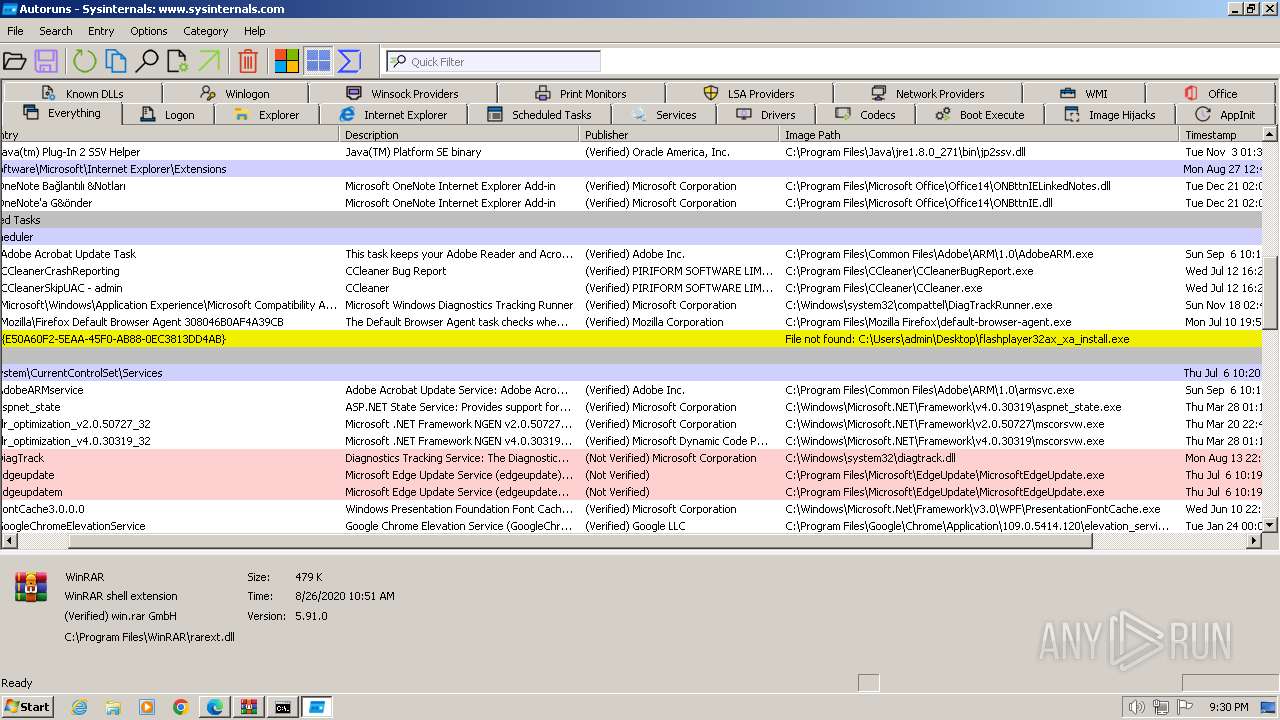The height and width of the screenshot is (720, 1280).
Task: Click the WinRAR icon in details pane
Action: pos(31,587)
